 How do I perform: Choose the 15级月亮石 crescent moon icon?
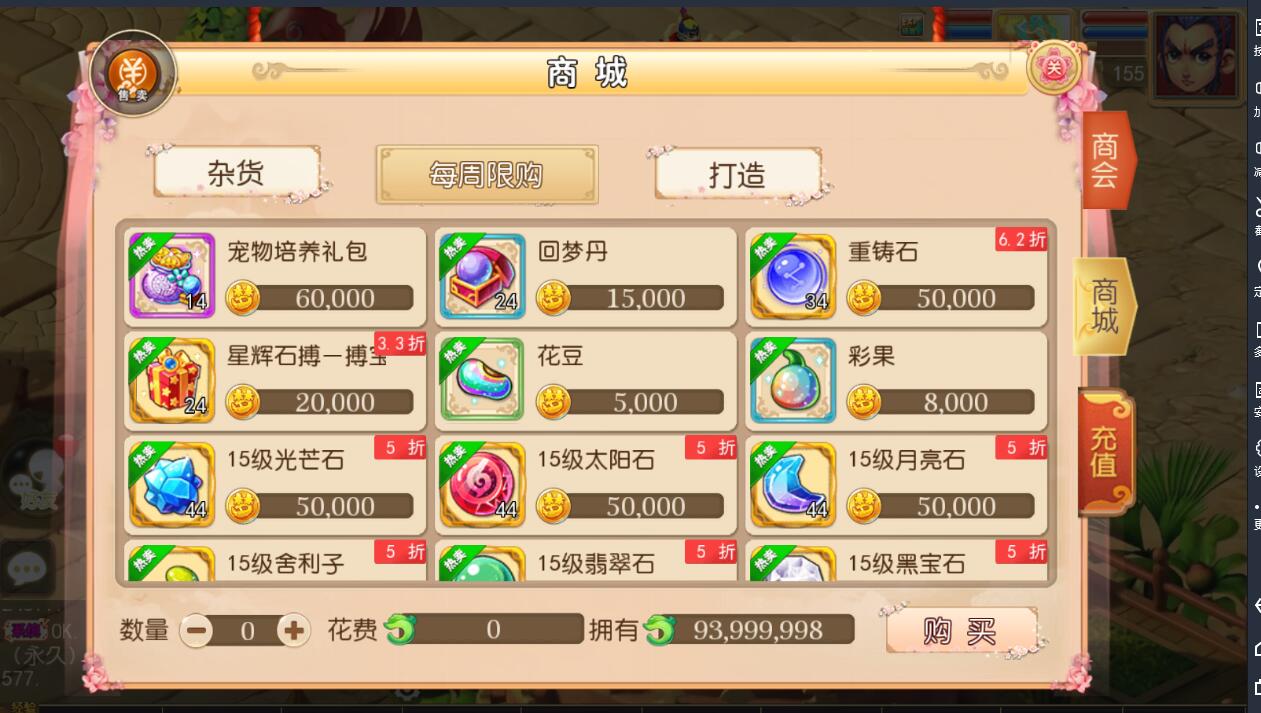pos(793,484)
